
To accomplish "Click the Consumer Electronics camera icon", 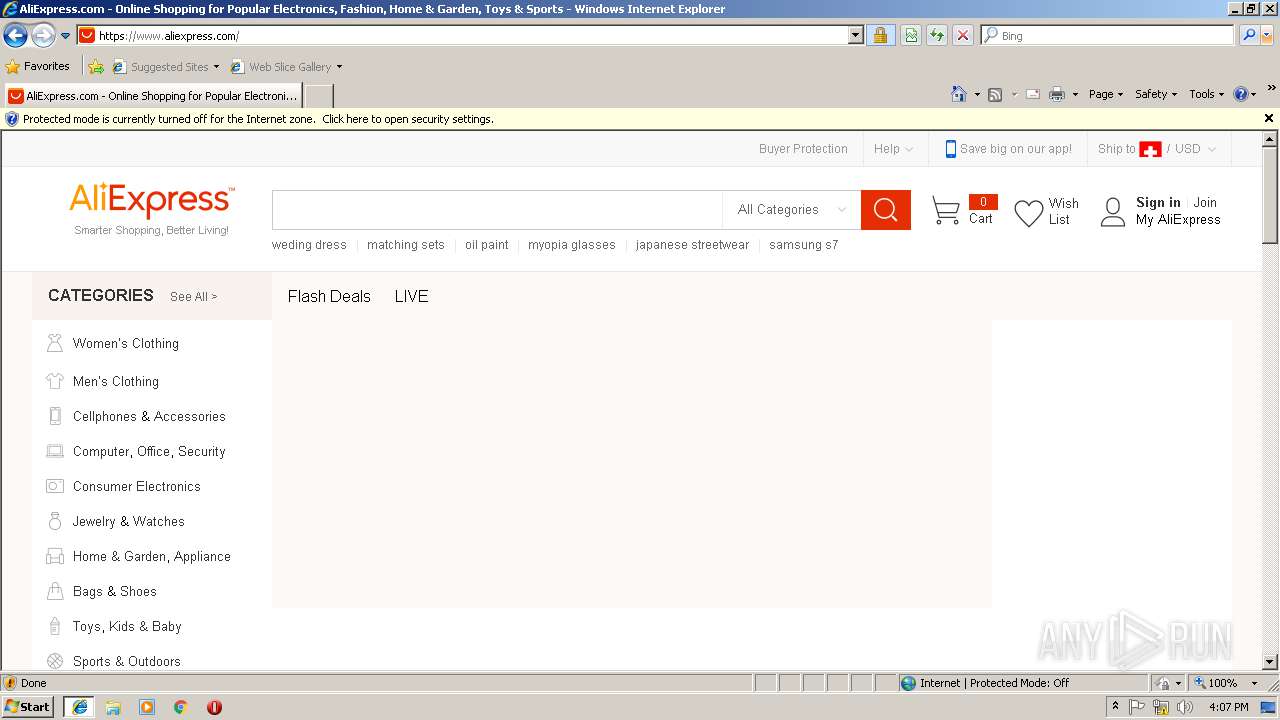I will 55,486.
